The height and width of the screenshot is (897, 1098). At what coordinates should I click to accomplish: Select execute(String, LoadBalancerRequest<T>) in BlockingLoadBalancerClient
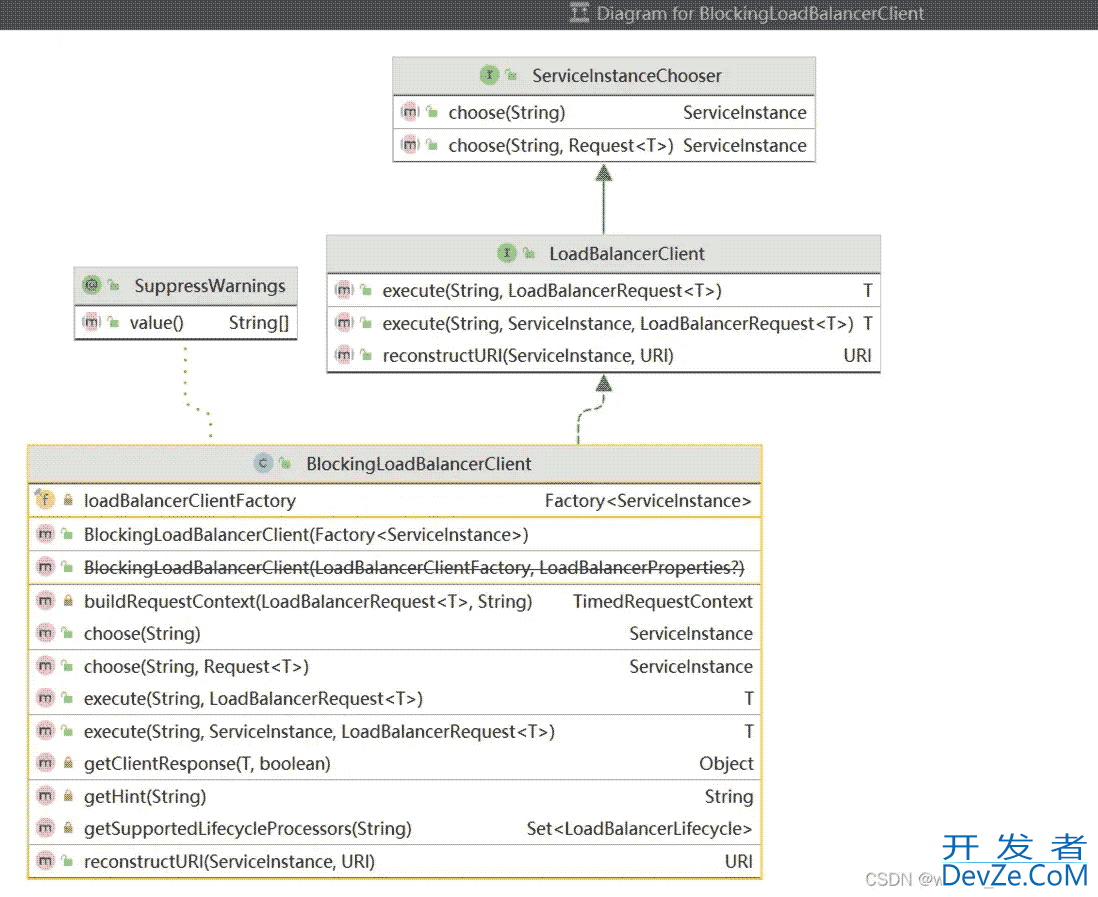pos(394,698)
